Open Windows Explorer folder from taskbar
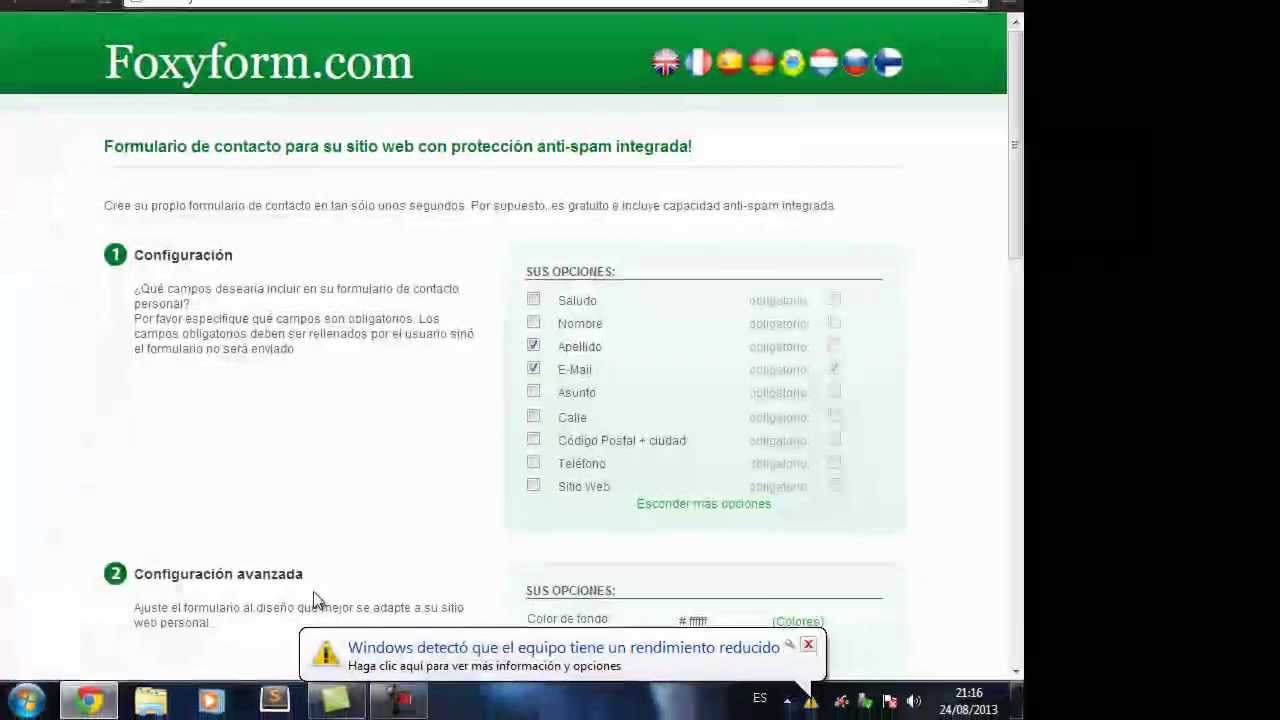The width and height of the screenshot is (1280, 720). [x=151, y=700]
